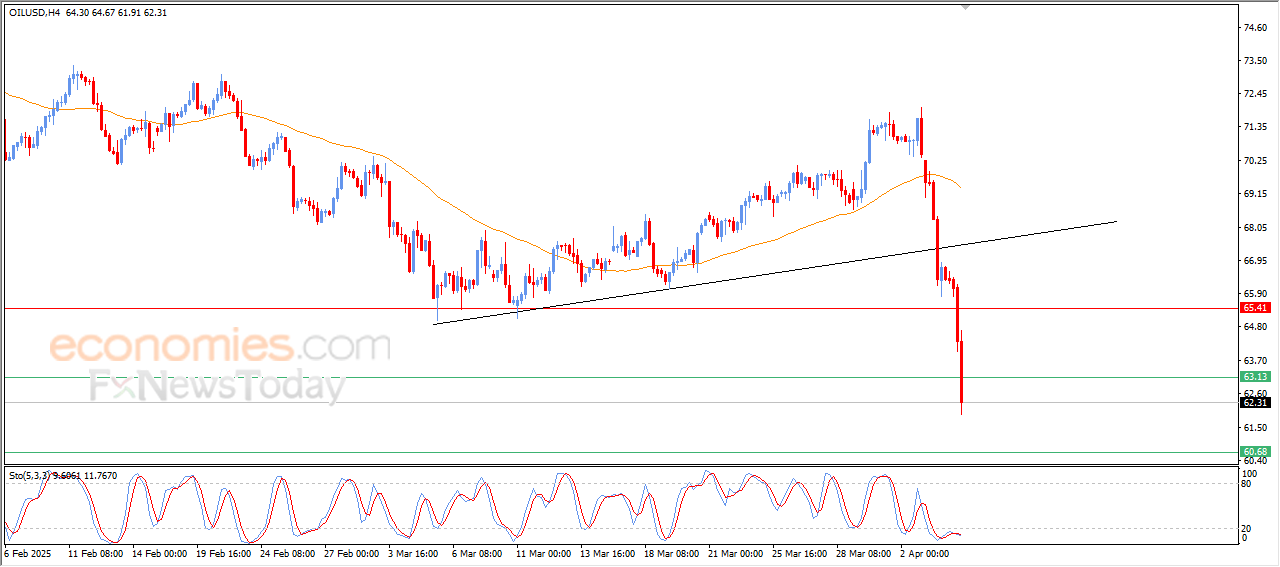Click the 66.95 price axis label

[x=1254, y=261]
